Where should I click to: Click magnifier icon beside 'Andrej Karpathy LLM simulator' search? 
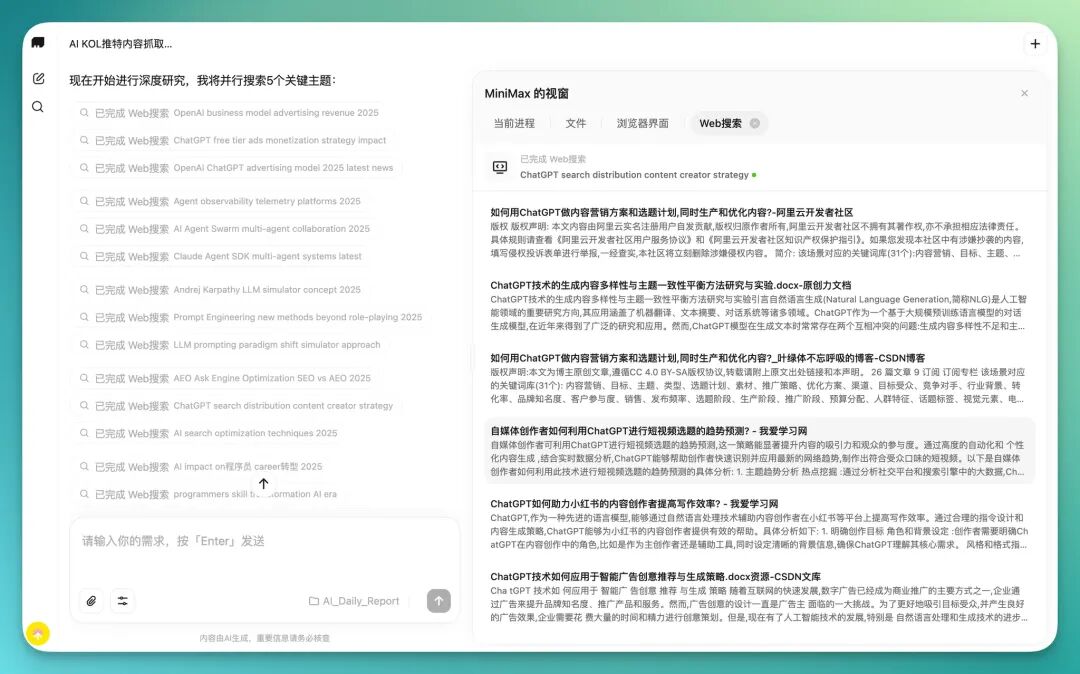[x=84, y=290]
